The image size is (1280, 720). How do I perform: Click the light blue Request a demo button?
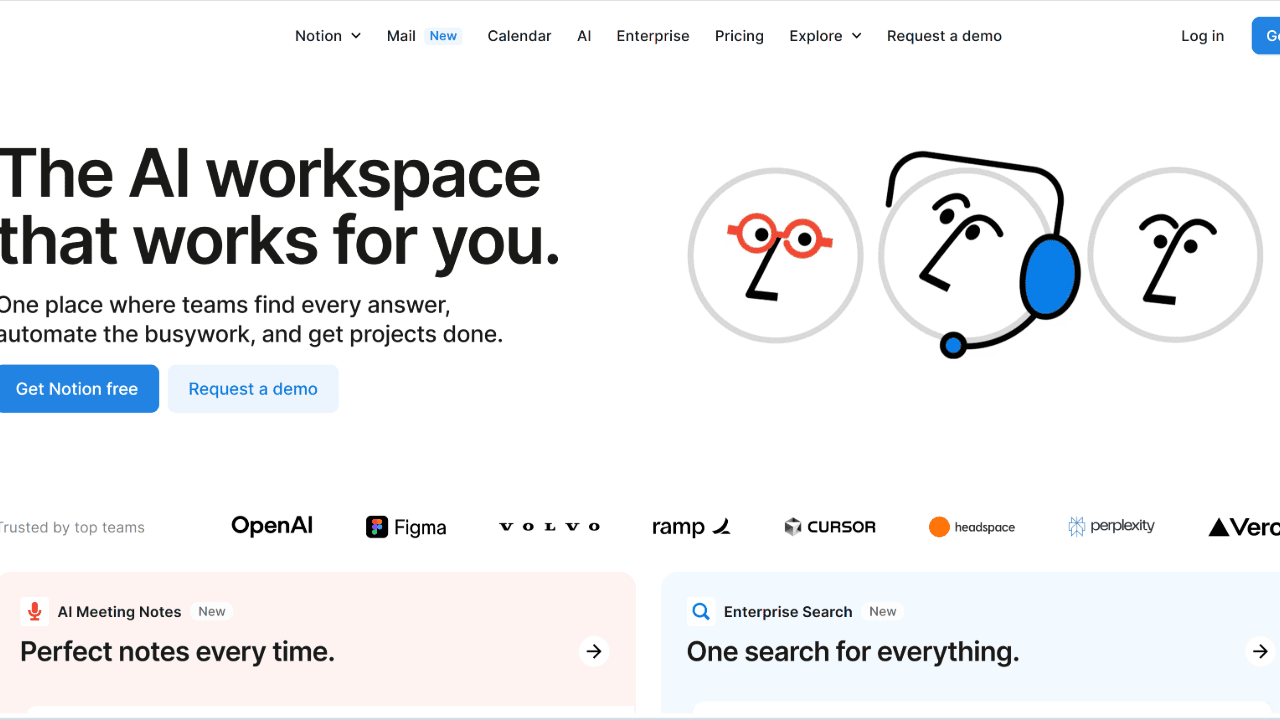click(253, 389)
